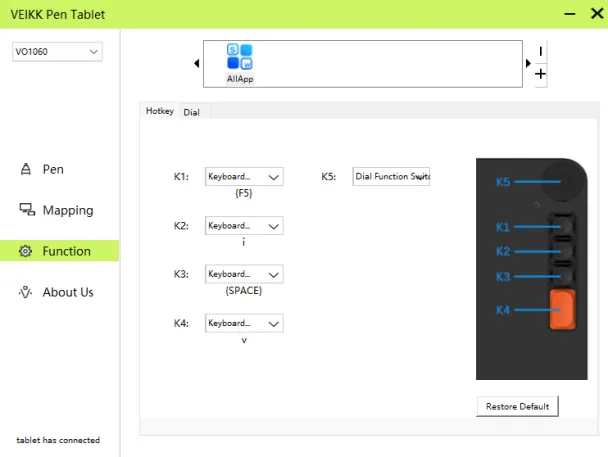Open the K2 Keyboard dropdown
This screenshot has height=457, width=608.
click(x=244, y=226)
